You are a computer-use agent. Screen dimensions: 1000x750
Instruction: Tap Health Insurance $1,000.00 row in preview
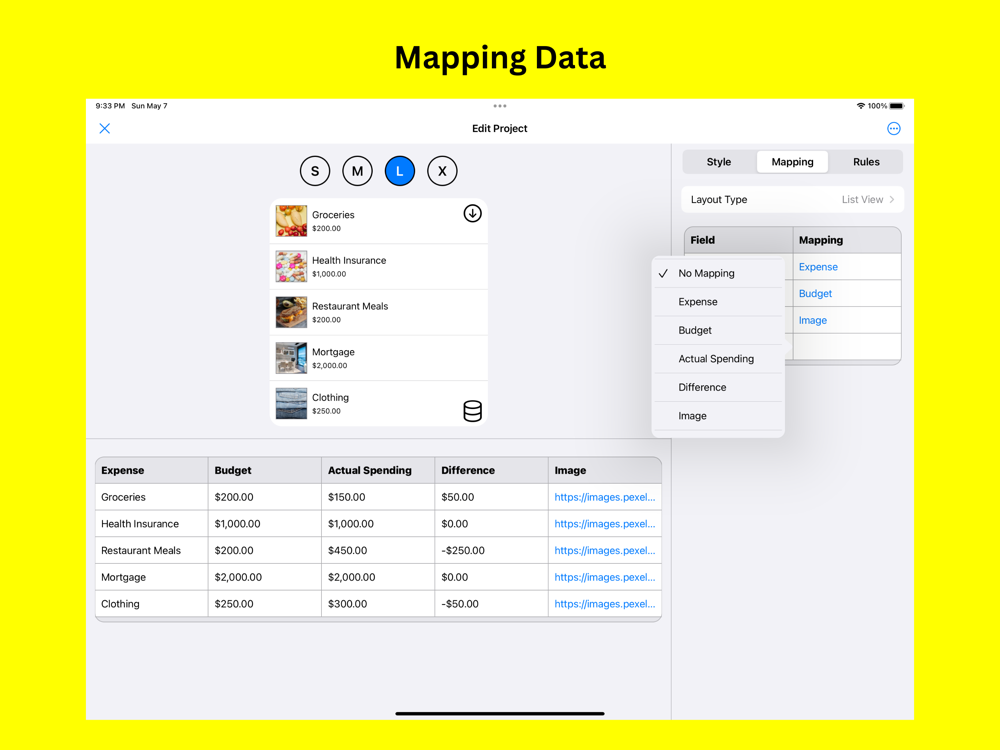pos(379,267)
